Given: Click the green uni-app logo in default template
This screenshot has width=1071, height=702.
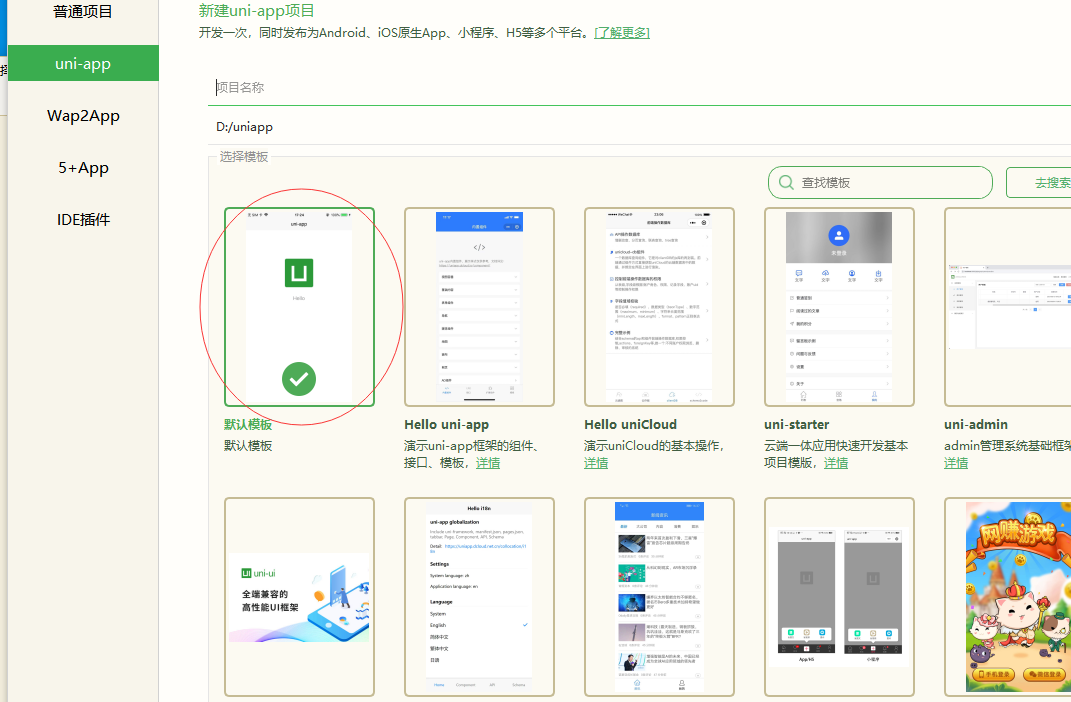Looking at the screenshot, I should coord(299,273).
